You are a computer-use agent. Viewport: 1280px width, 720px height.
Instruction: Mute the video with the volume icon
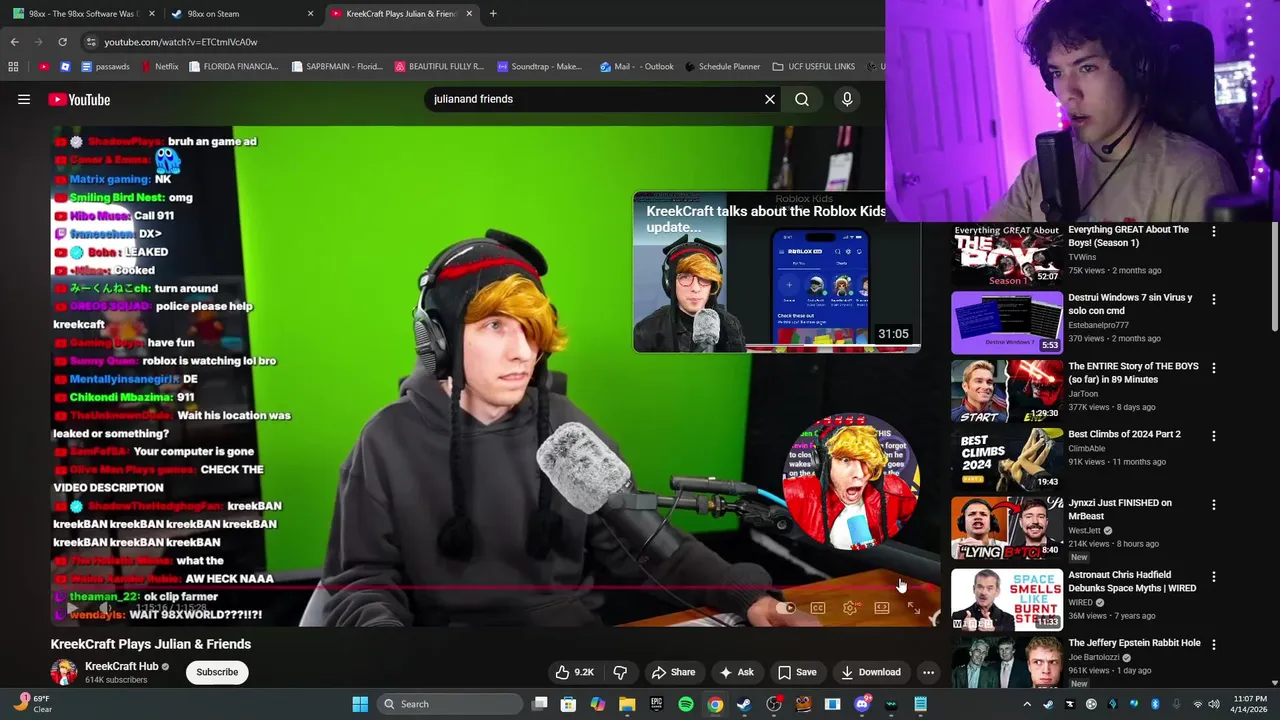(105, 608)
